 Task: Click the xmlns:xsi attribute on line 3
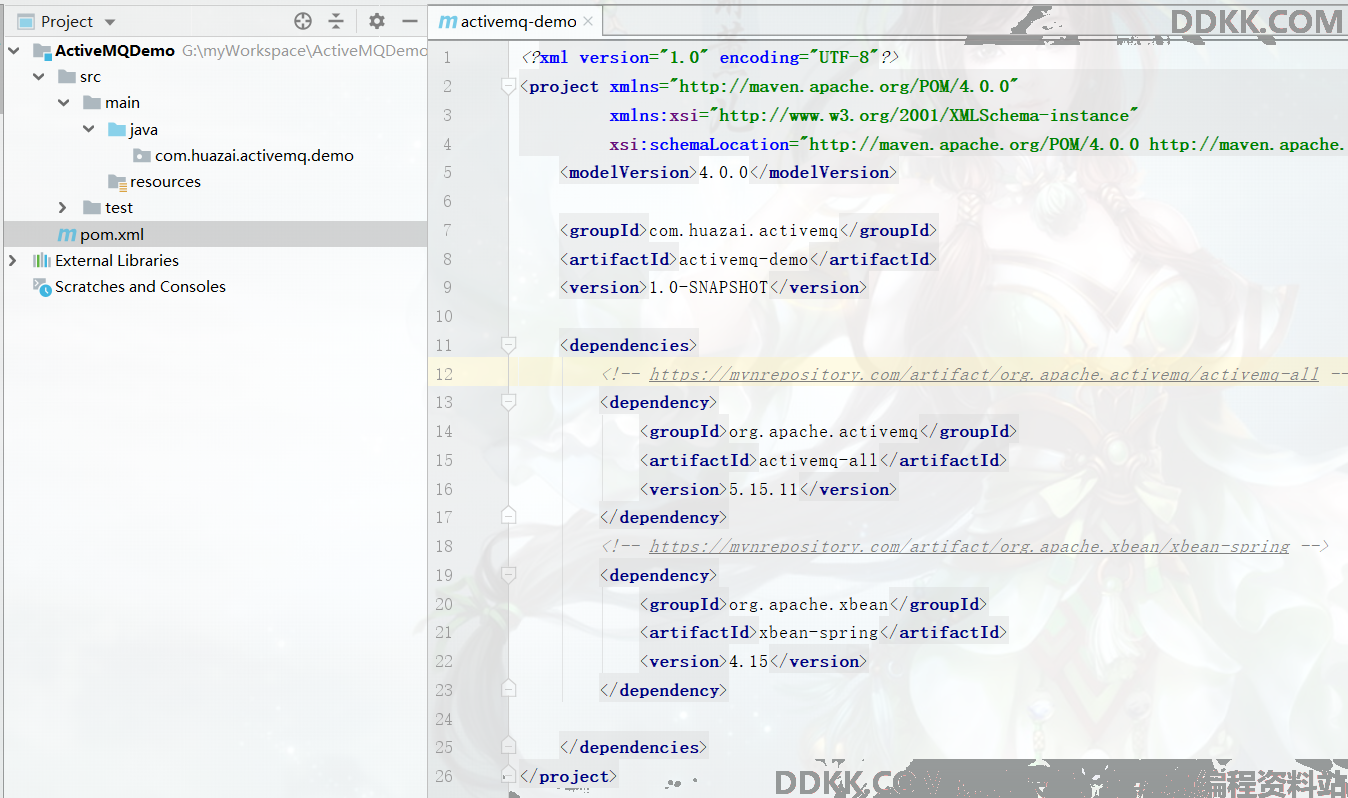(875, 115)
